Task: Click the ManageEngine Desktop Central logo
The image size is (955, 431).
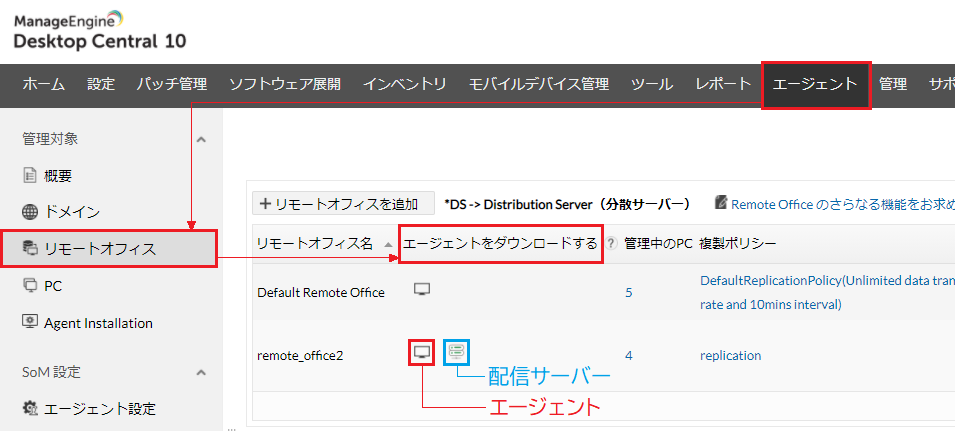Action: [x=99, y=32]
